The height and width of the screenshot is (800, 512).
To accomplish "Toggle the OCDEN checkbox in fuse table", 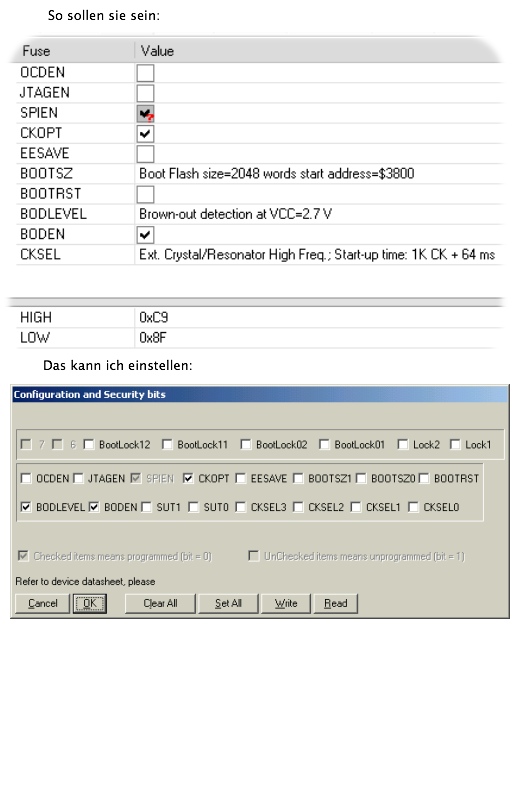I will tap(145, 73).
